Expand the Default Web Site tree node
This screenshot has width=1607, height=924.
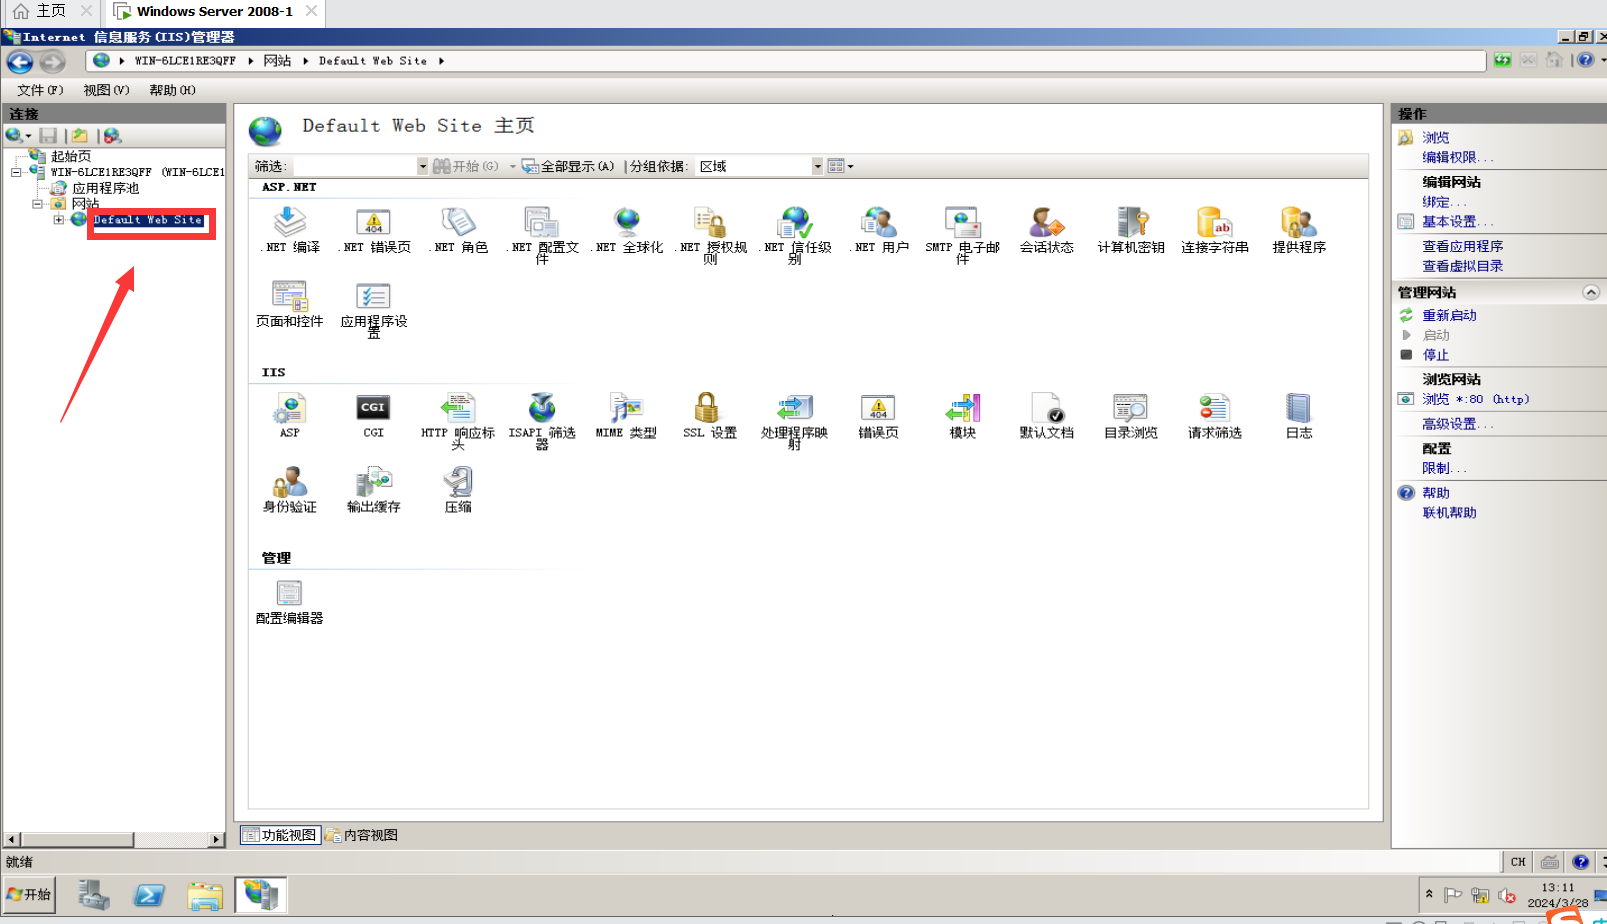coord(58,220)
